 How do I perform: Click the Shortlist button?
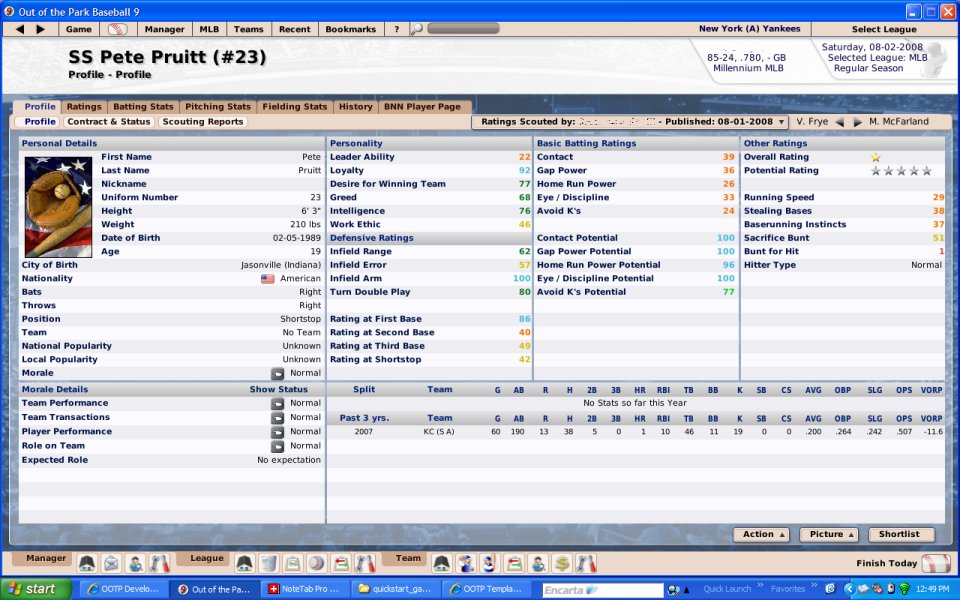coord(899,534)
